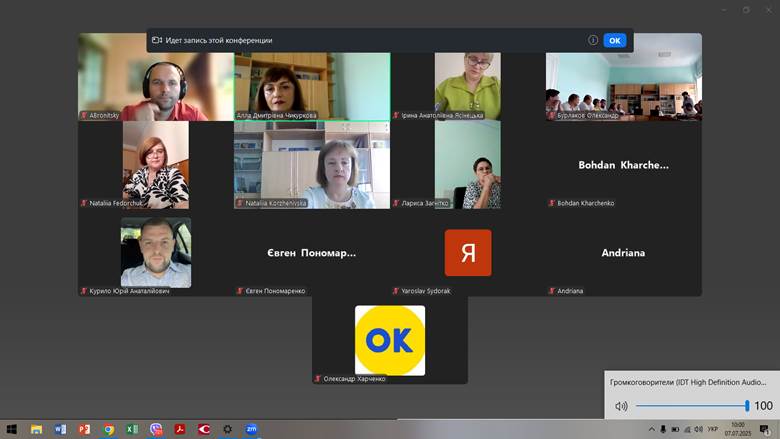
Task: Click OK on the recording notice banner
Action: point(614,41)
